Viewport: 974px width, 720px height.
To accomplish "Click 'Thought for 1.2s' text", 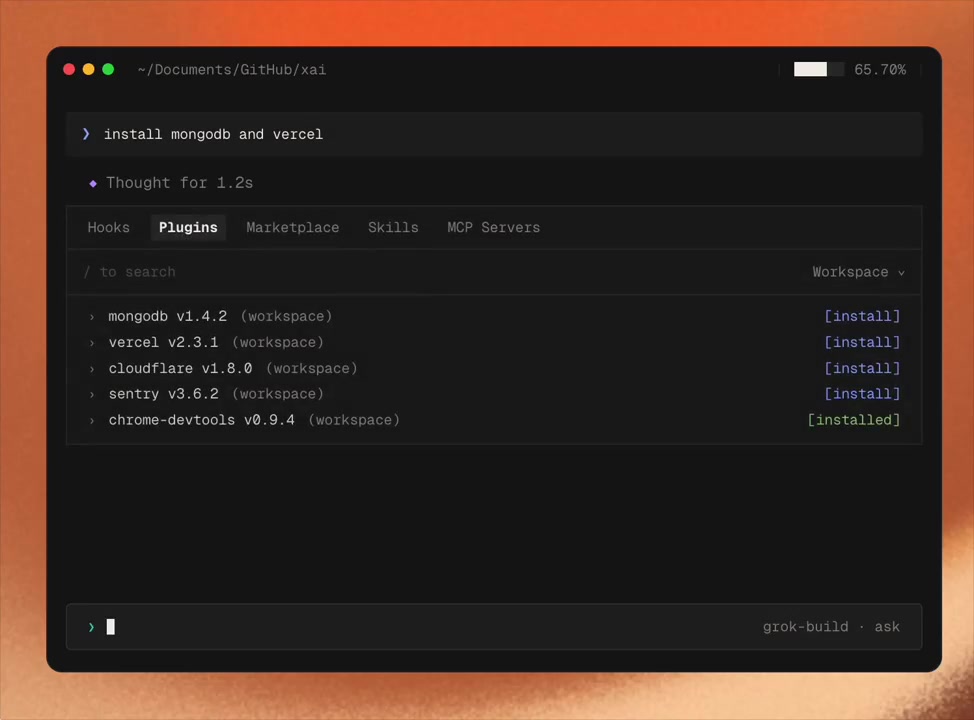I will click(180, 183).
